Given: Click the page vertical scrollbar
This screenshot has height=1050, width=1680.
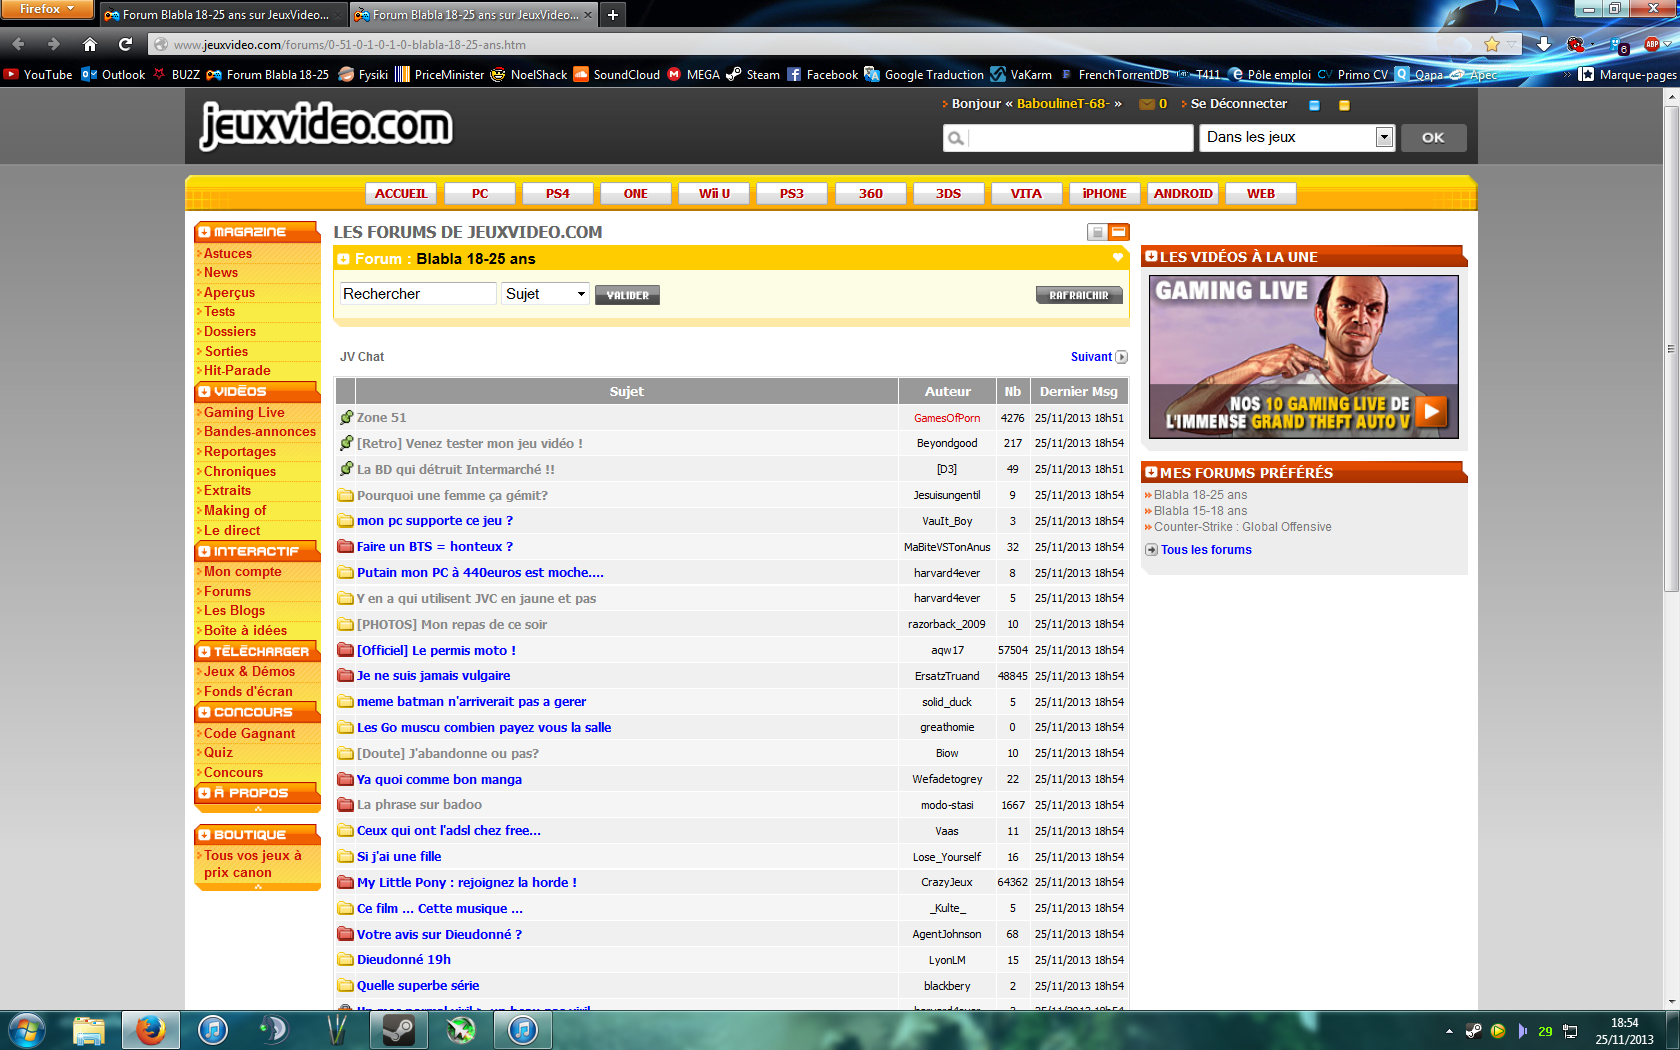Looking at the screenshot, I should point(1671,350).
